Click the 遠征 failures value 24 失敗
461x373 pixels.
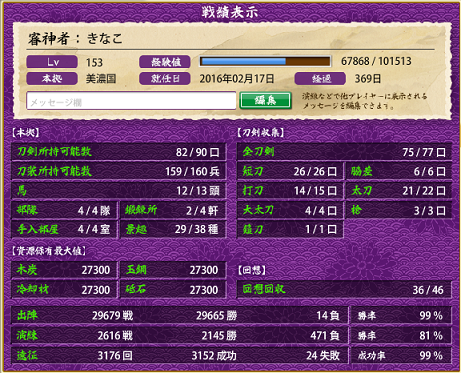(323, 355)
